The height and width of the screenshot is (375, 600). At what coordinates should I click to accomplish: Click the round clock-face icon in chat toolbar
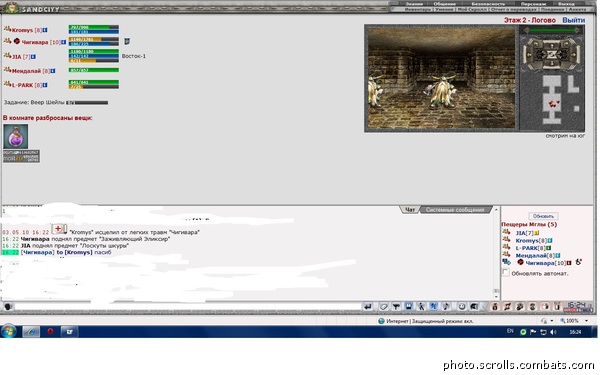462,307
